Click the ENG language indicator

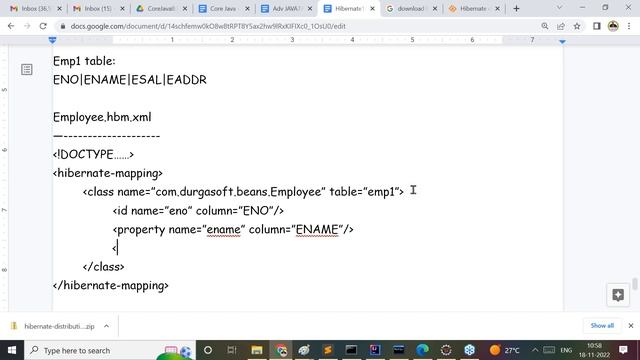click(566, 350)
